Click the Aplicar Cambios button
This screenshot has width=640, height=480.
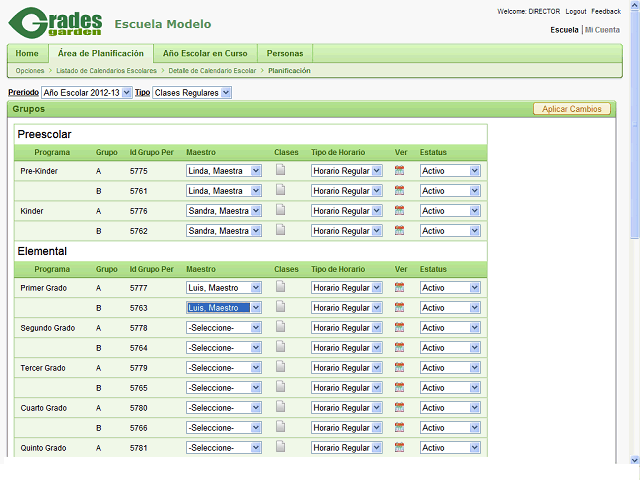click(x=571, y=109)
